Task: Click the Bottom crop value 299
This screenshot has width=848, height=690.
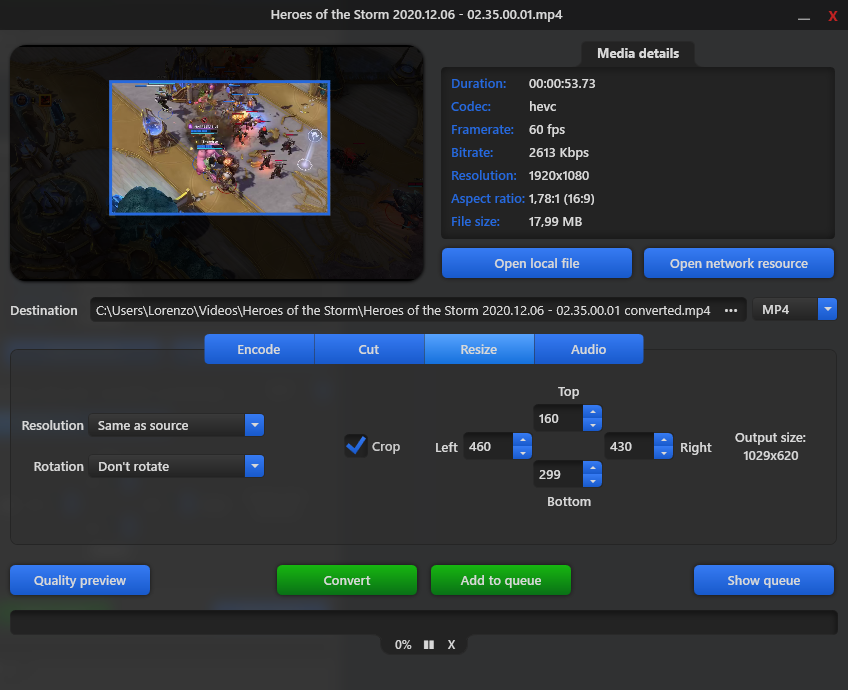Action: 558,474
